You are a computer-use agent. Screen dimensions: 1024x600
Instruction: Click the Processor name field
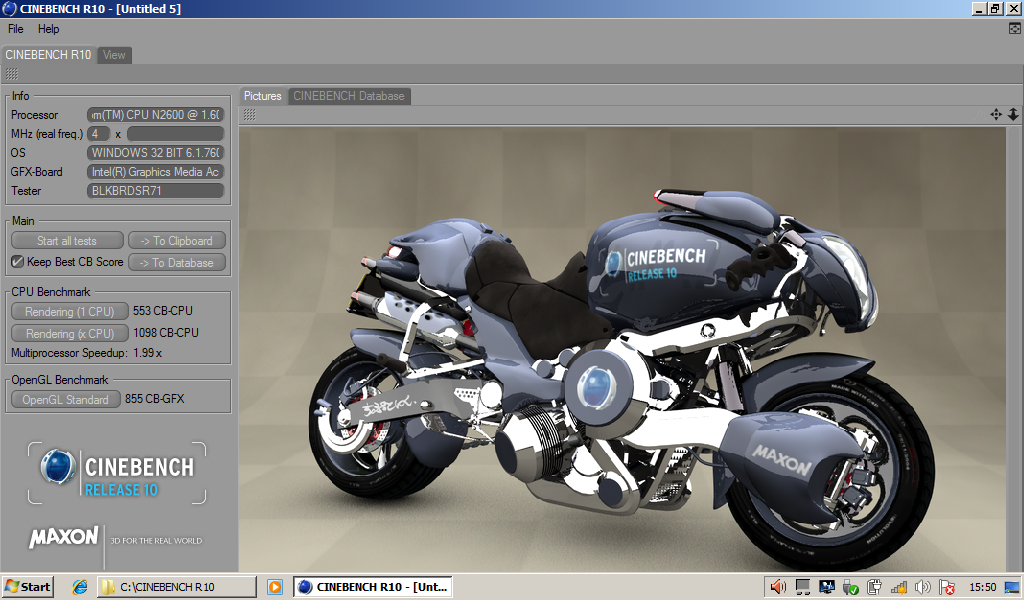(155, 115)
